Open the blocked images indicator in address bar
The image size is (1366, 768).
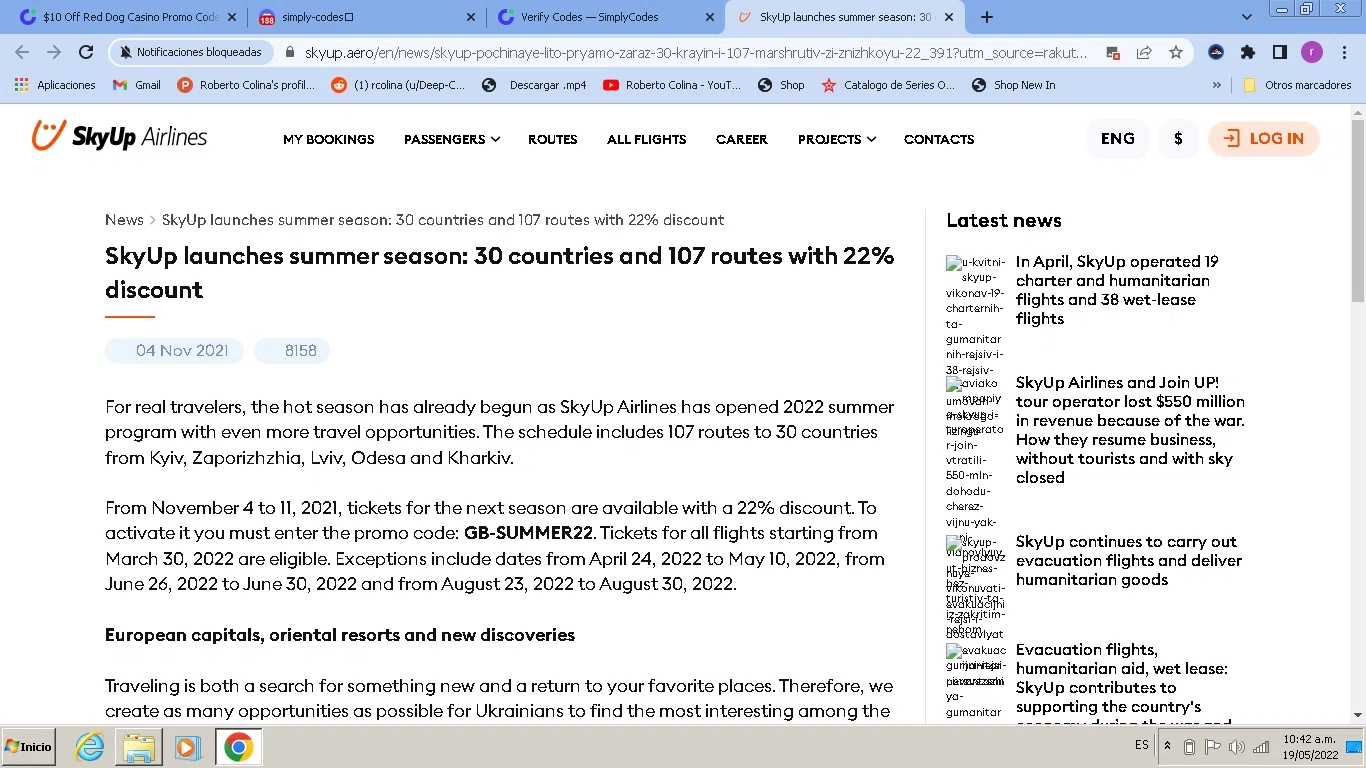[1113, 53]
